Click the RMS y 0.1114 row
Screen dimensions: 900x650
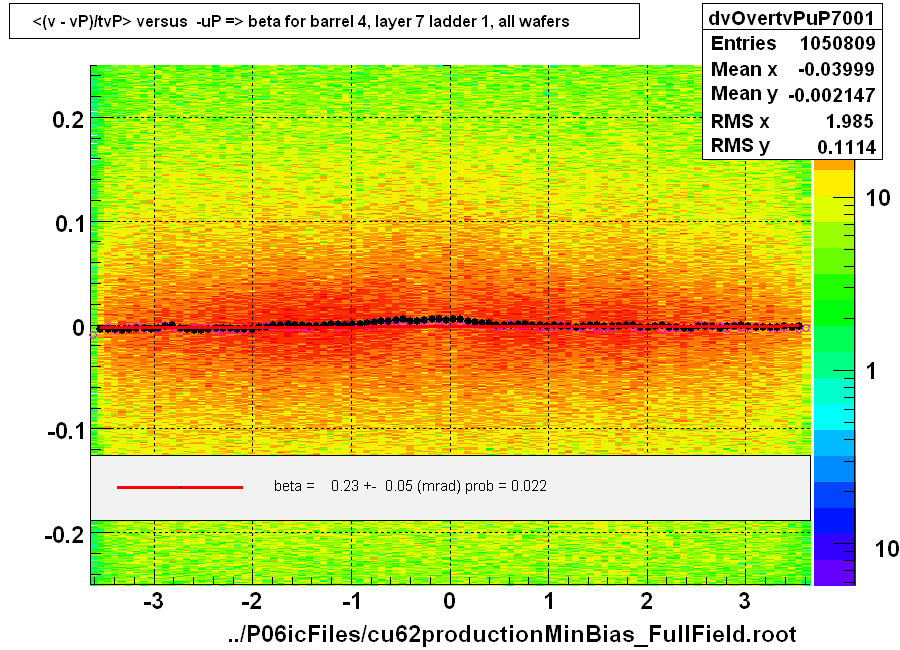pyautogui.click(x=793, y=146)
